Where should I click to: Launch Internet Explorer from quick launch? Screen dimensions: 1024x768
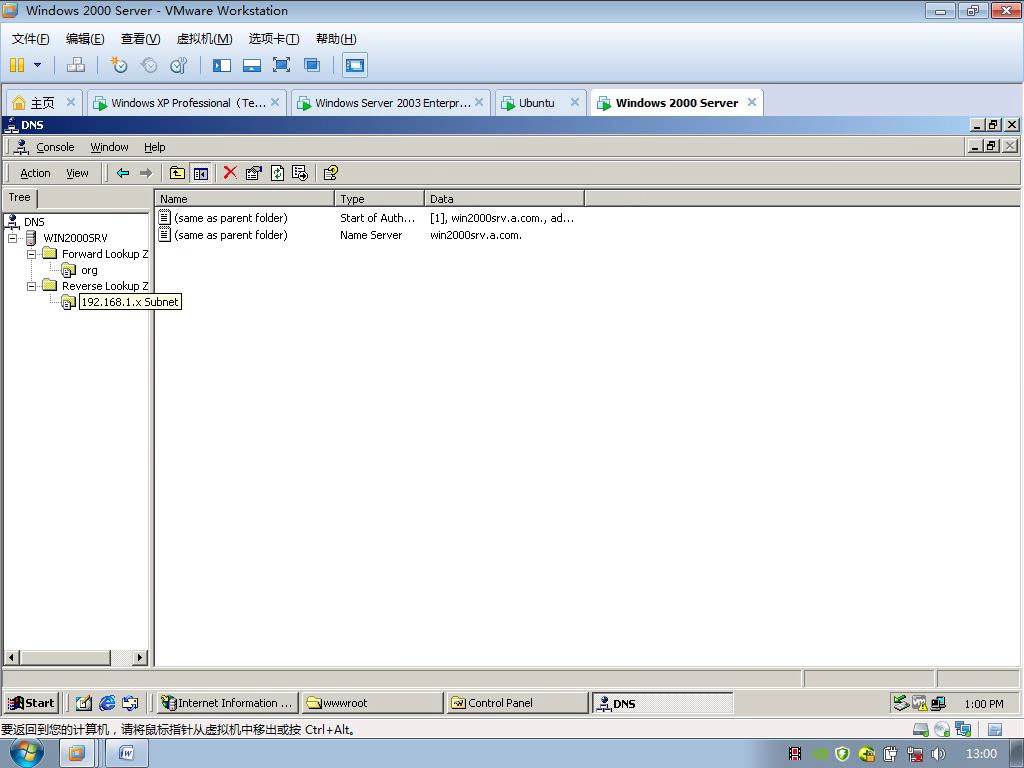click(107, 703)
